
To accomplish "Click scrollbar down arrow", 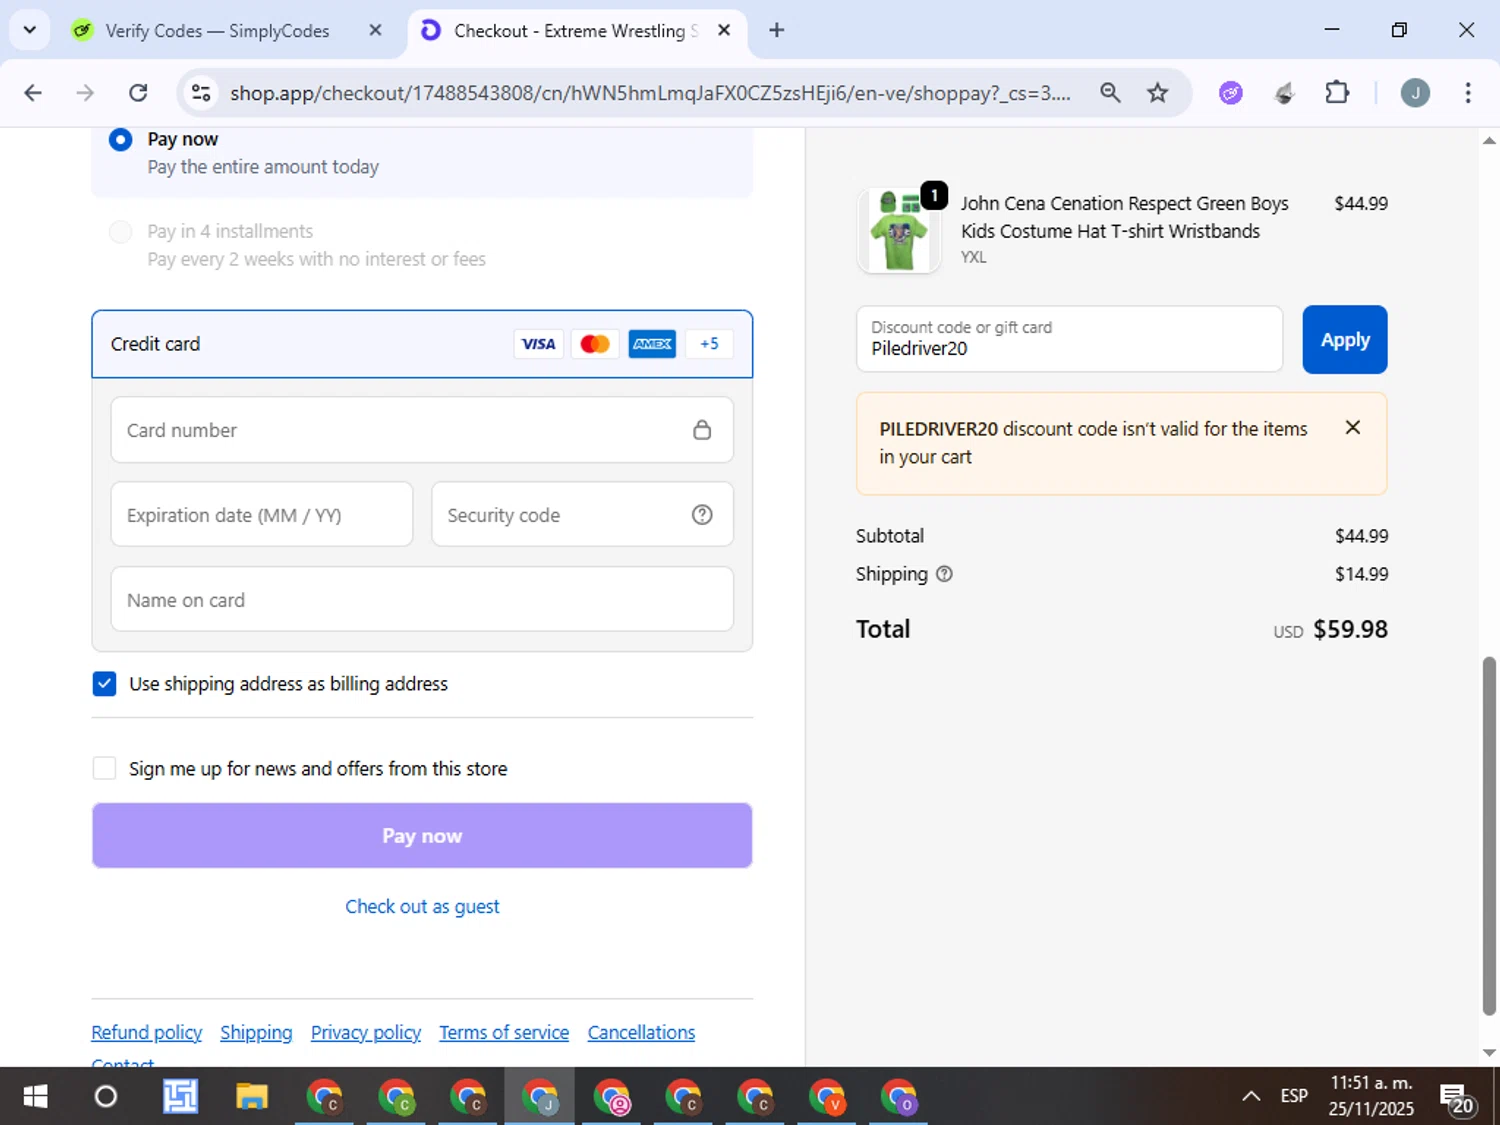I will (1489, 1052).
